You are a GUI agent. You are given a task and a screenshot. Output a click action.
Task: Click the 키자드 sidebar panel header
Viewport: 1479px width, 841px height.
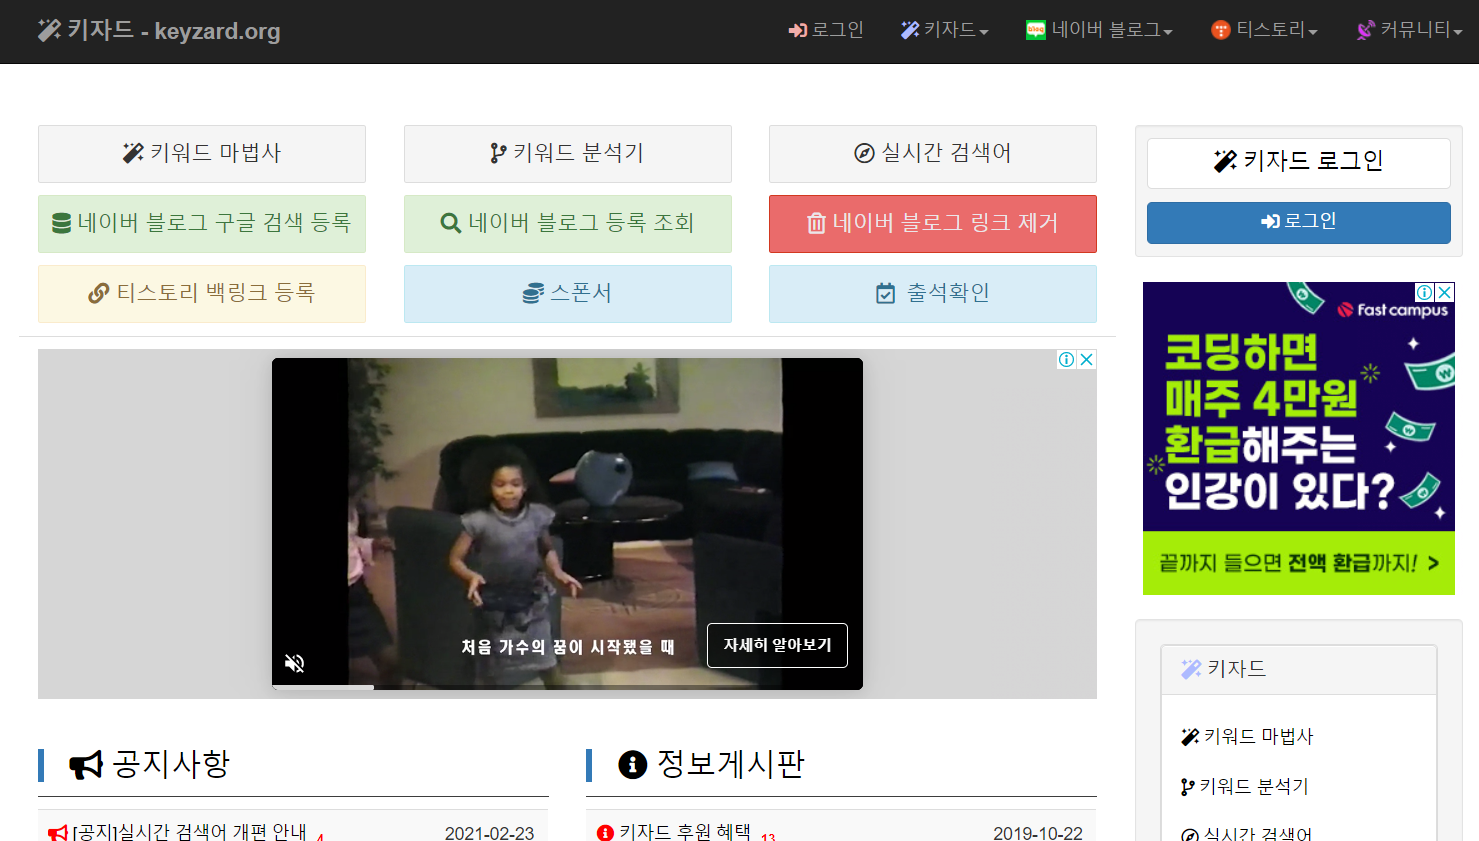pos(1298,669)
